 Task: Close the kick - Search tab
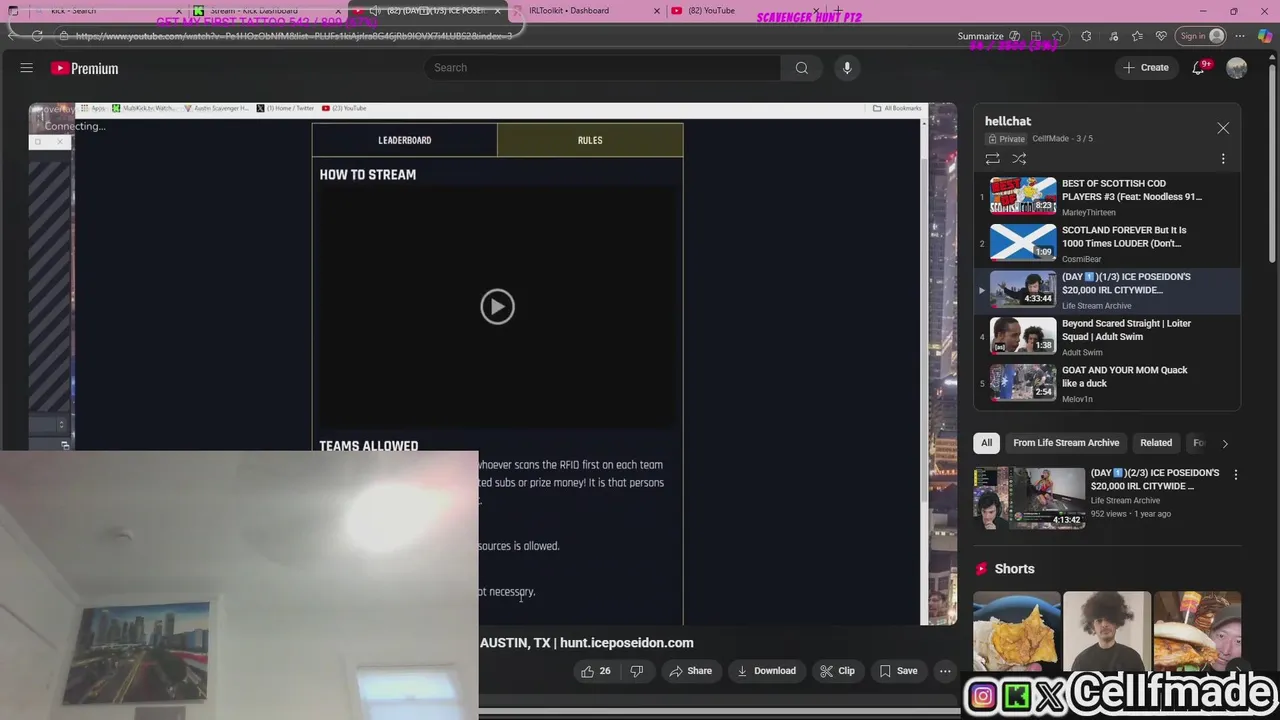tap(179, 11)
